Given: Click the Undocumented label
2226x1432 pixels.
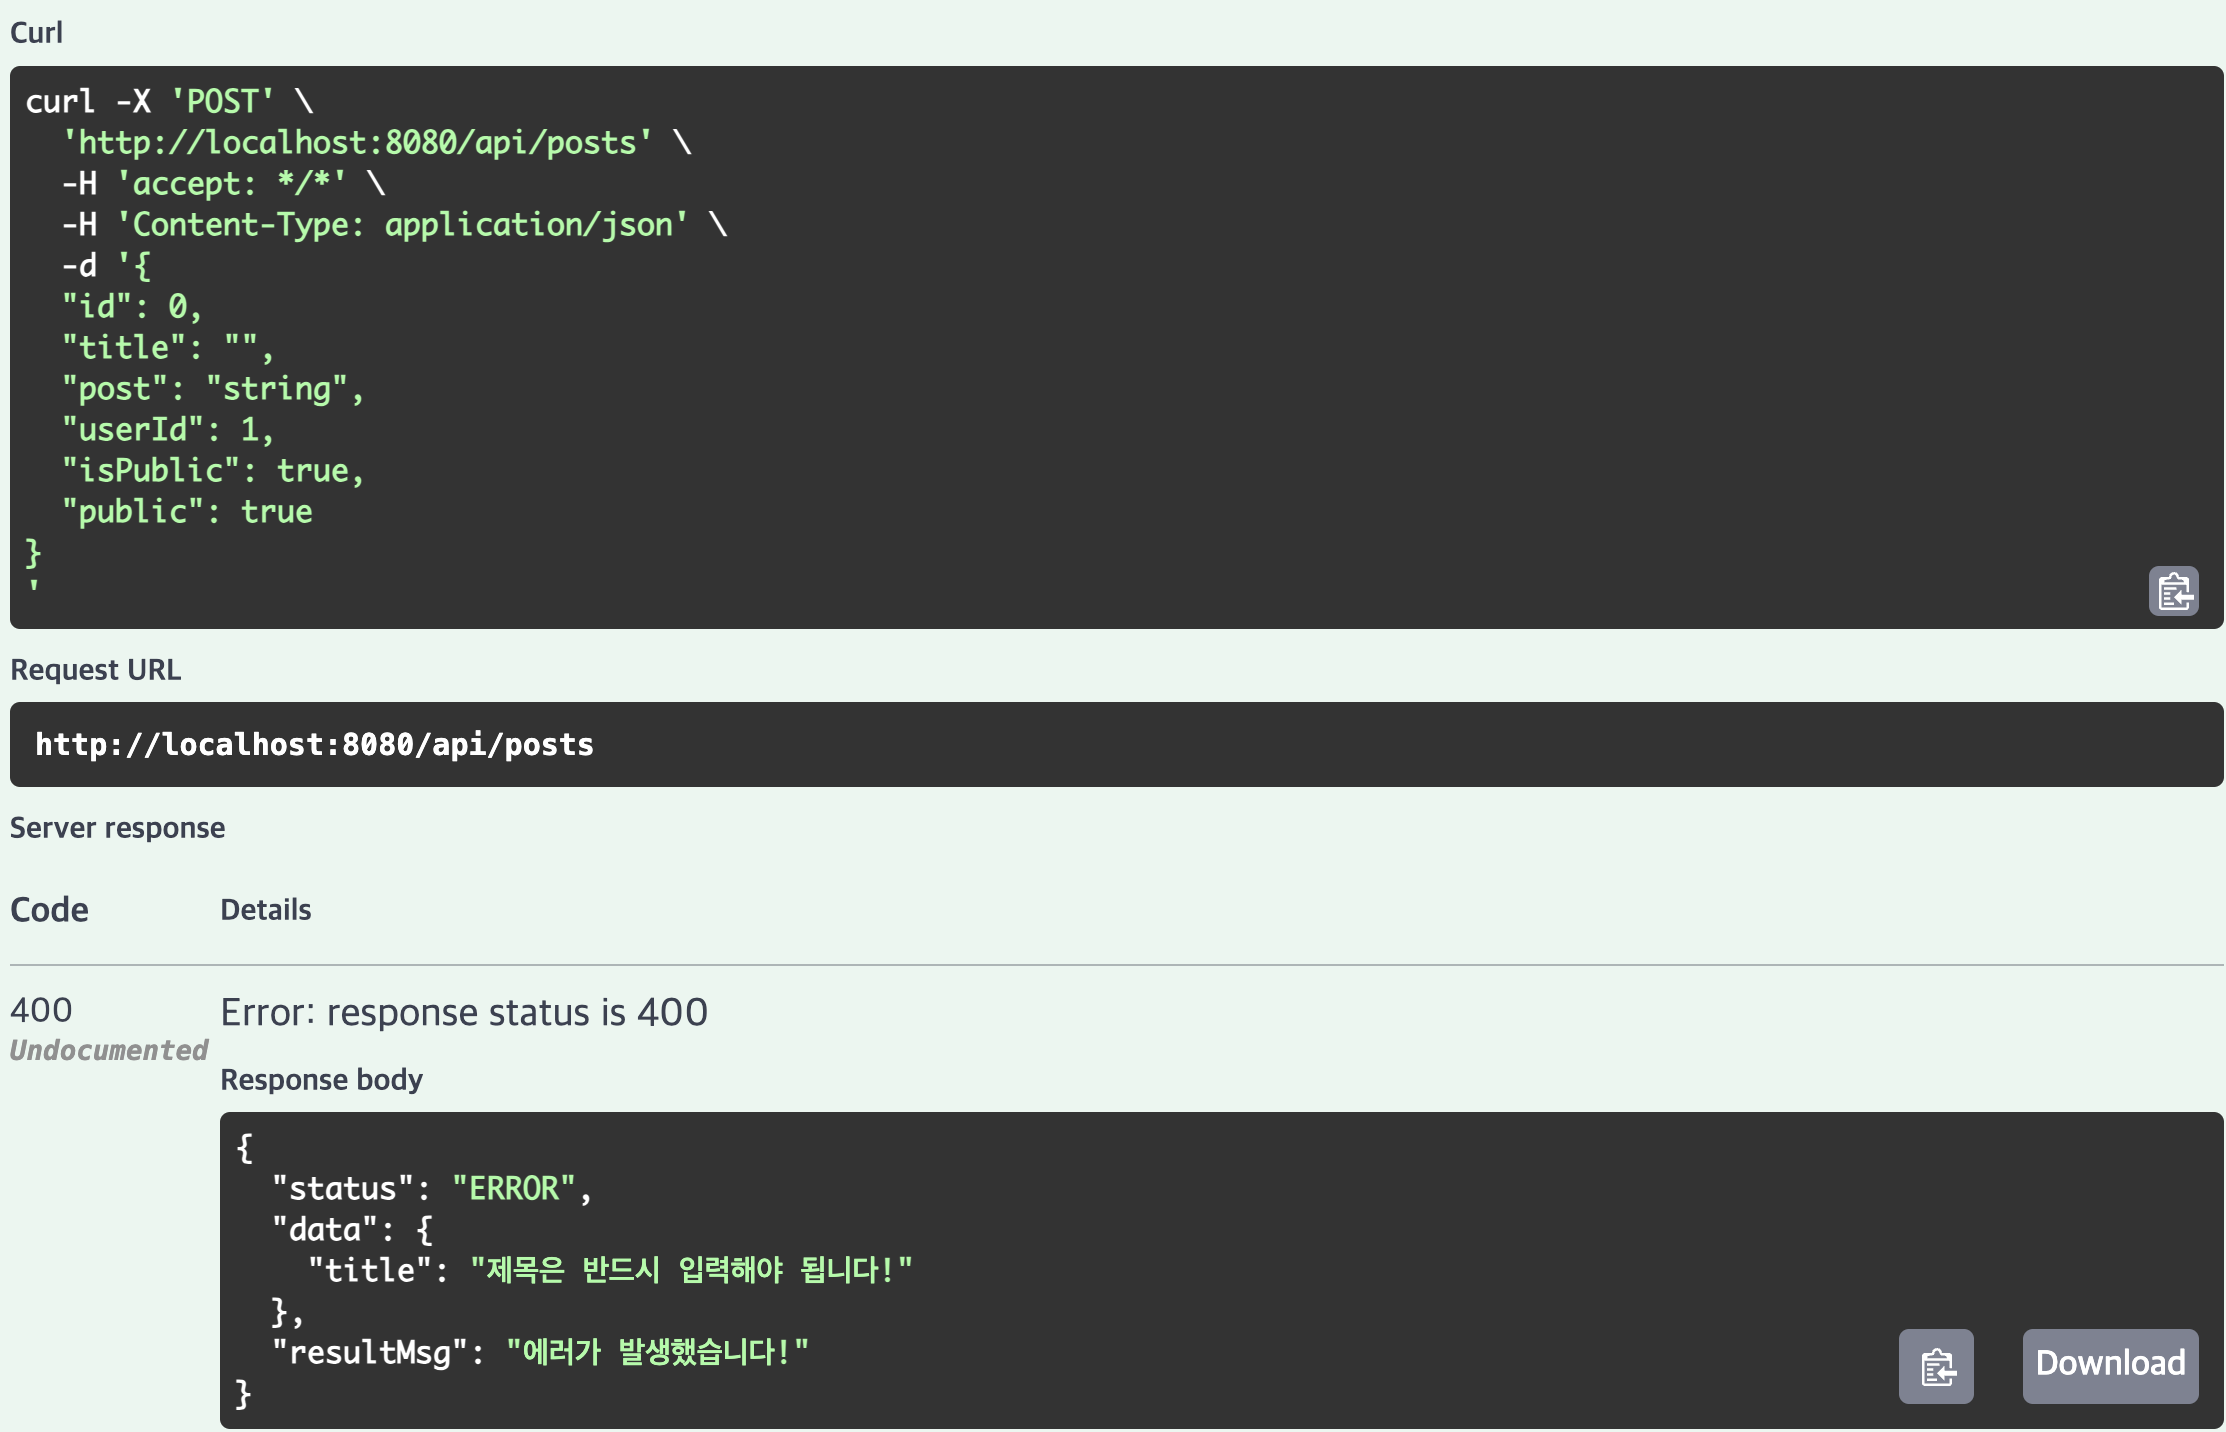Looking at the screenshot, I should (x=108, y=1050).
